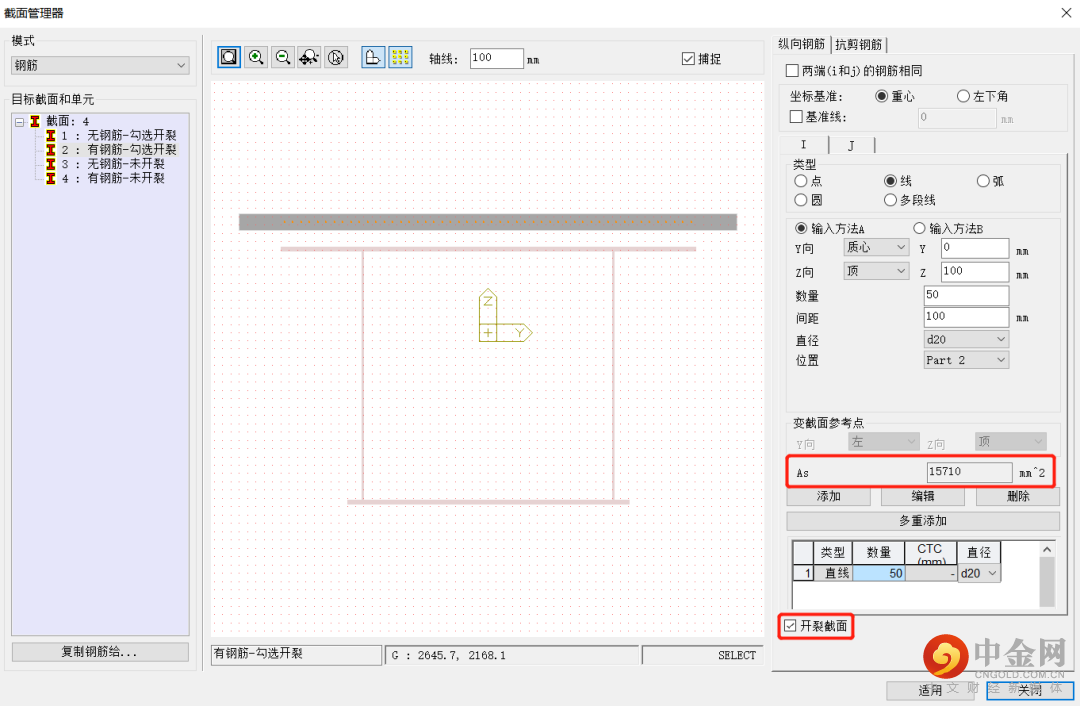Open the 直径 d20 dropdown

point(966,339)
